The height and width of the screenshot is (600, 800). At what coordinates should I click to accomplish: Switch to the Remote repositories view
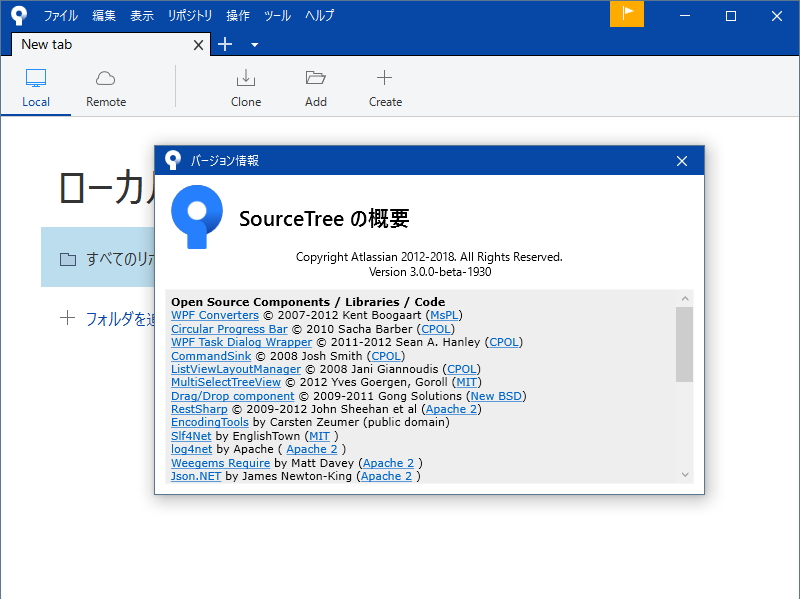(x=105, y=86)
